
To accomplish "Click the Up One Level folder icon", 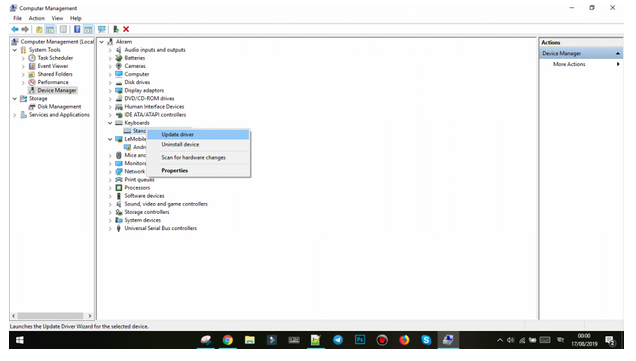I will pyautogui.click(x=39, y=29).
